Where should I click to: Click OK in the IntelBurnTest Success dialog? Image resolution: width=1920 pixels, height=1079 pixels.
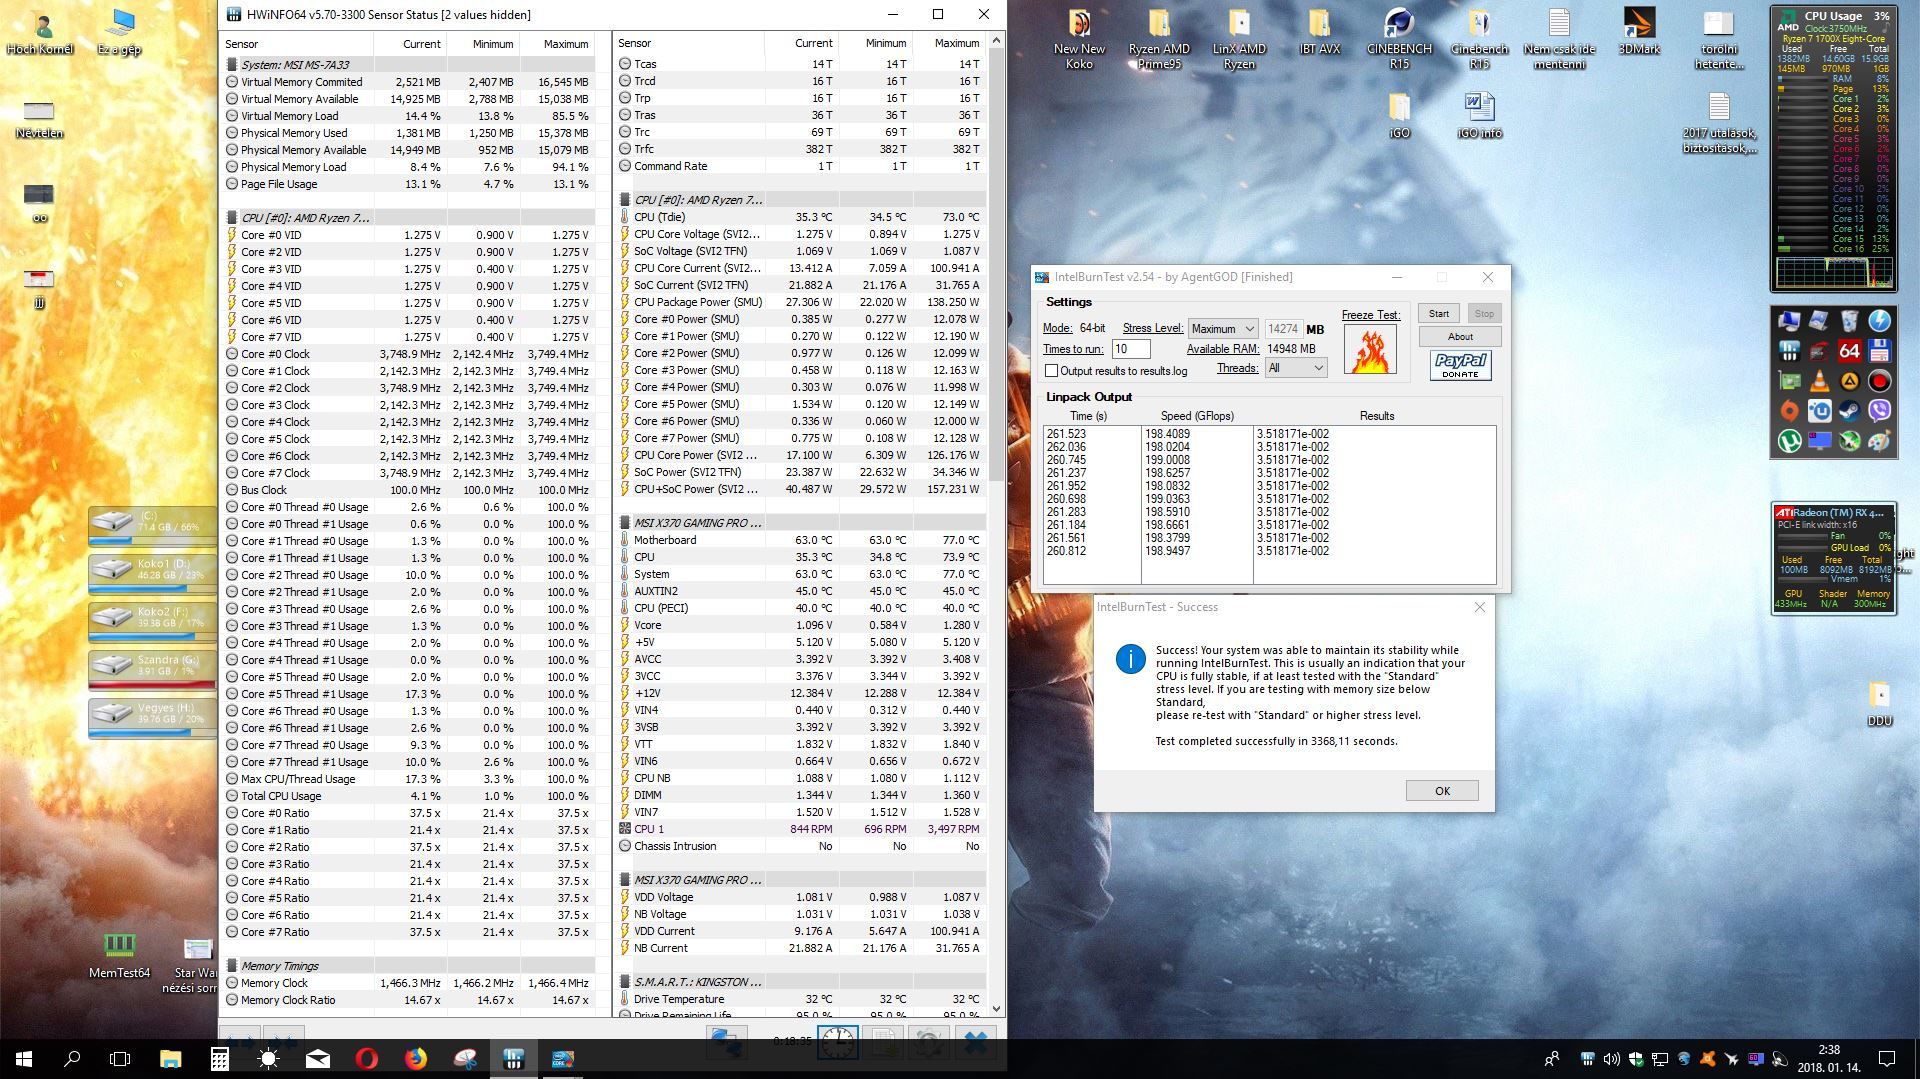(x=1442, y=791)
